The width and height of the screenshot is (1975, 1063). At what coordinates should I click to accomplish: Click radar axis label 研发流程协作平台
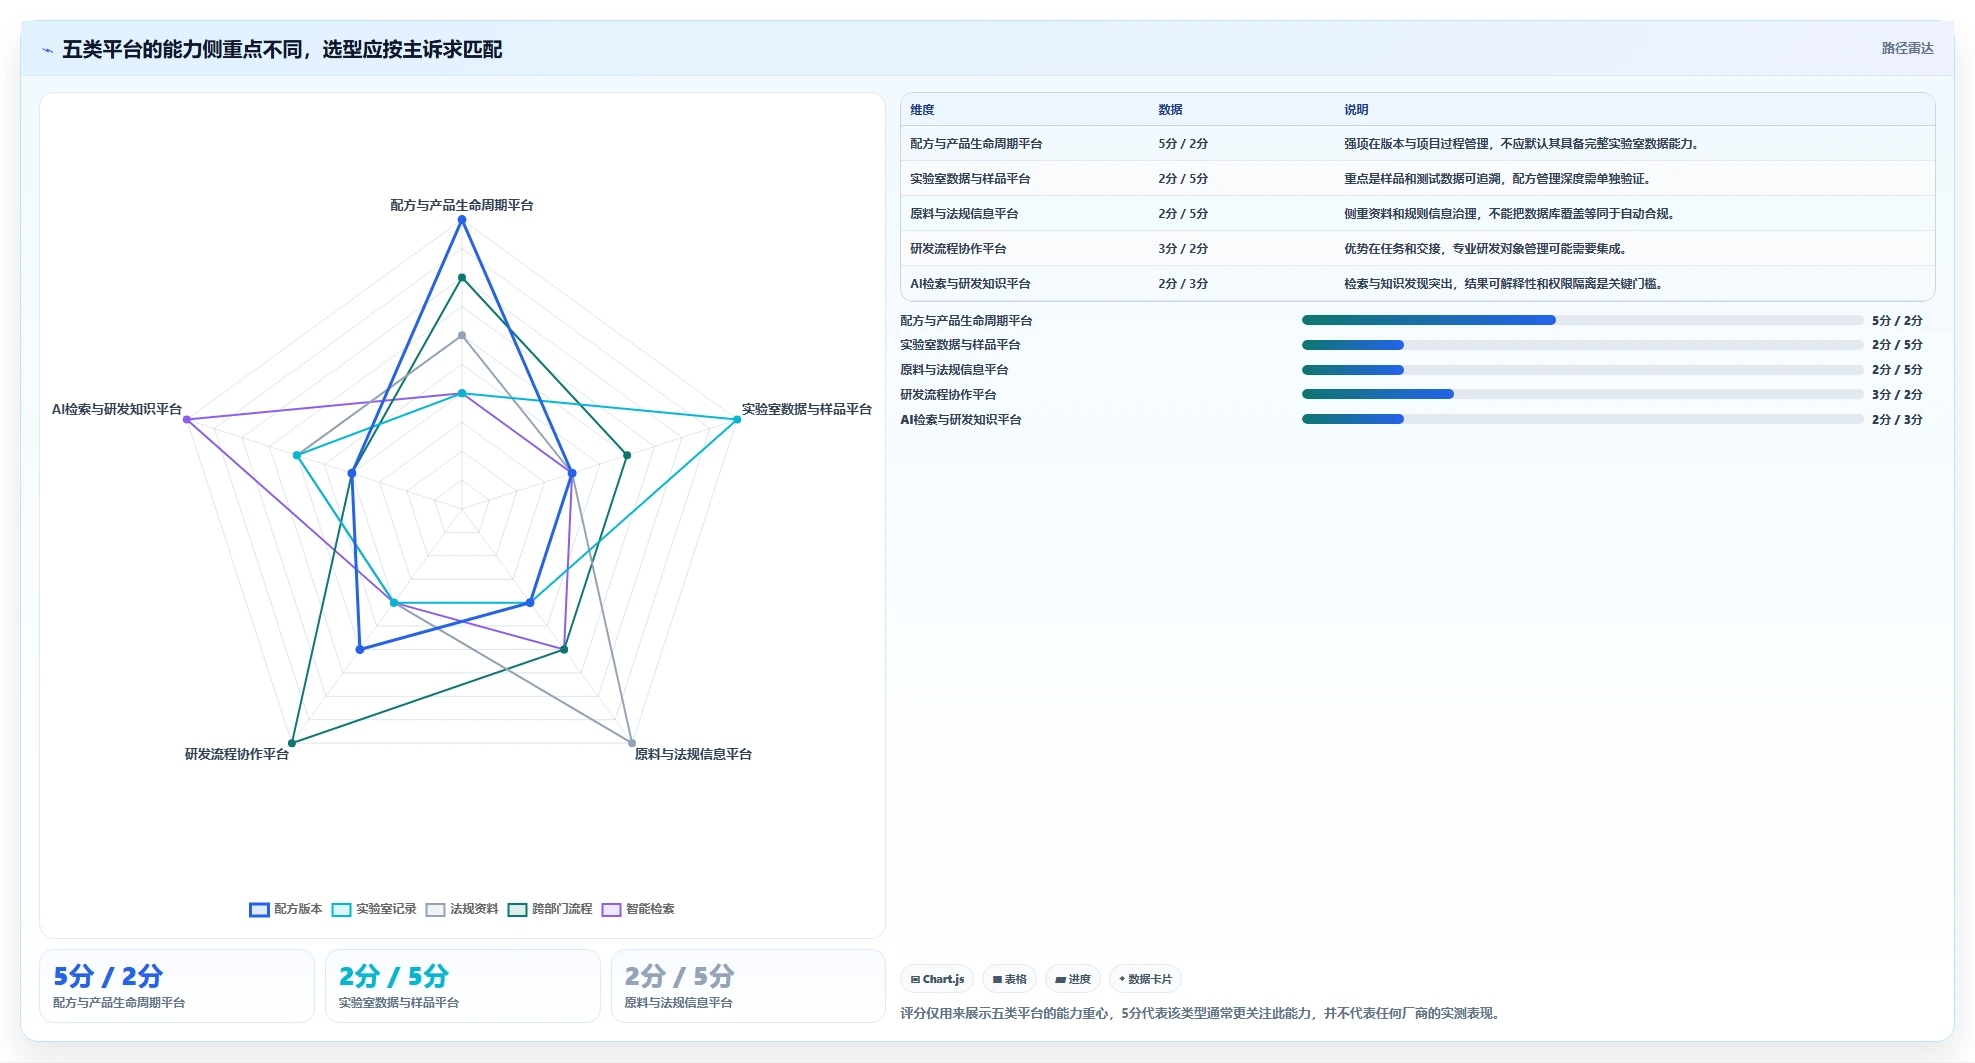(x=237, y=754)
